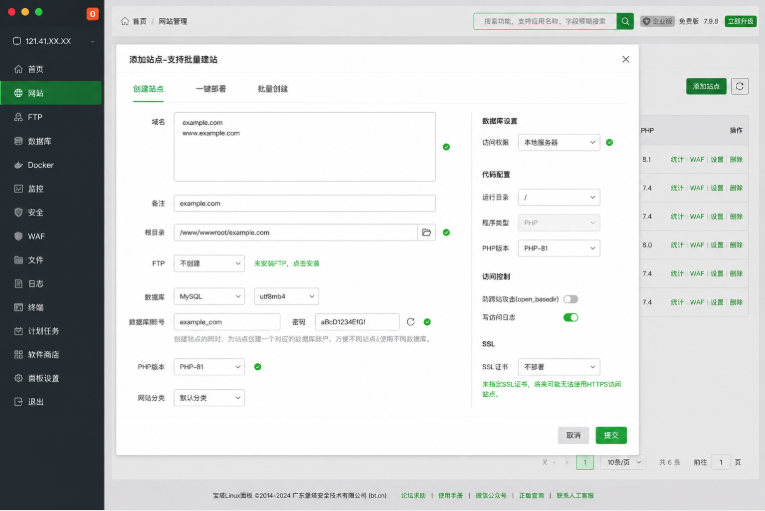Click the 立即升级 upgrade button
The width and height of the screenshot is (765, 511).
pos(740,21)
